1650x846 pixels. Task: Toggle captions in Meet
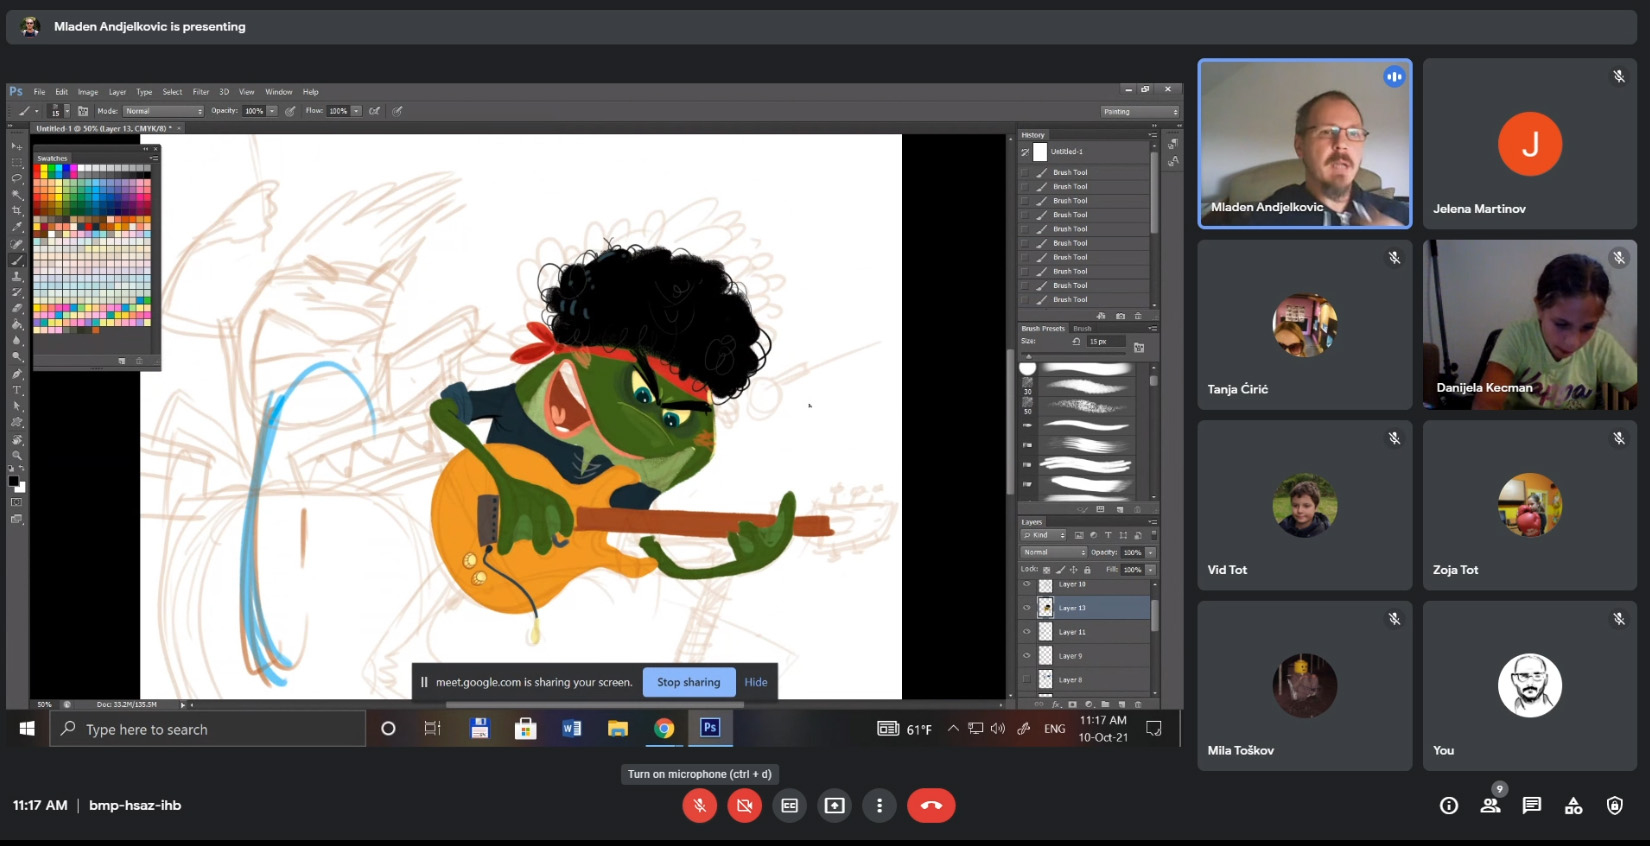[789, 805]
